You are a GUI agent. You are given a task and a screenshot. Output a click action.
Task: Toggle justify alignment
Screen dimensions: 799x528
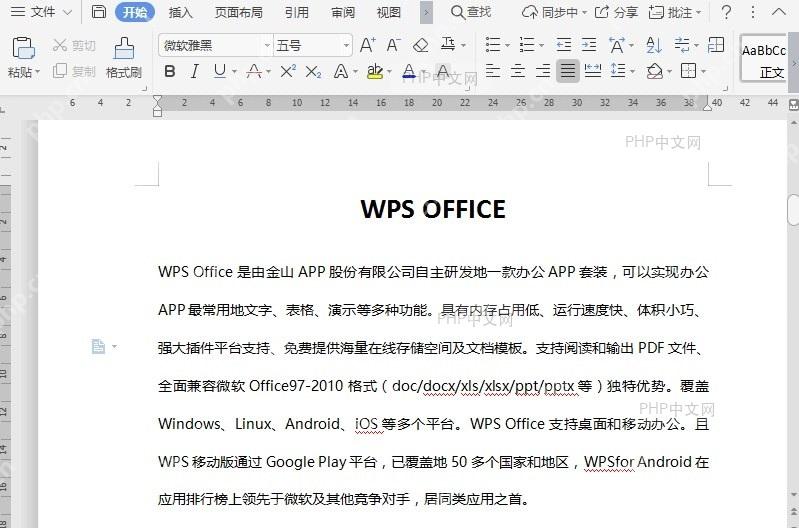(568, 71)
